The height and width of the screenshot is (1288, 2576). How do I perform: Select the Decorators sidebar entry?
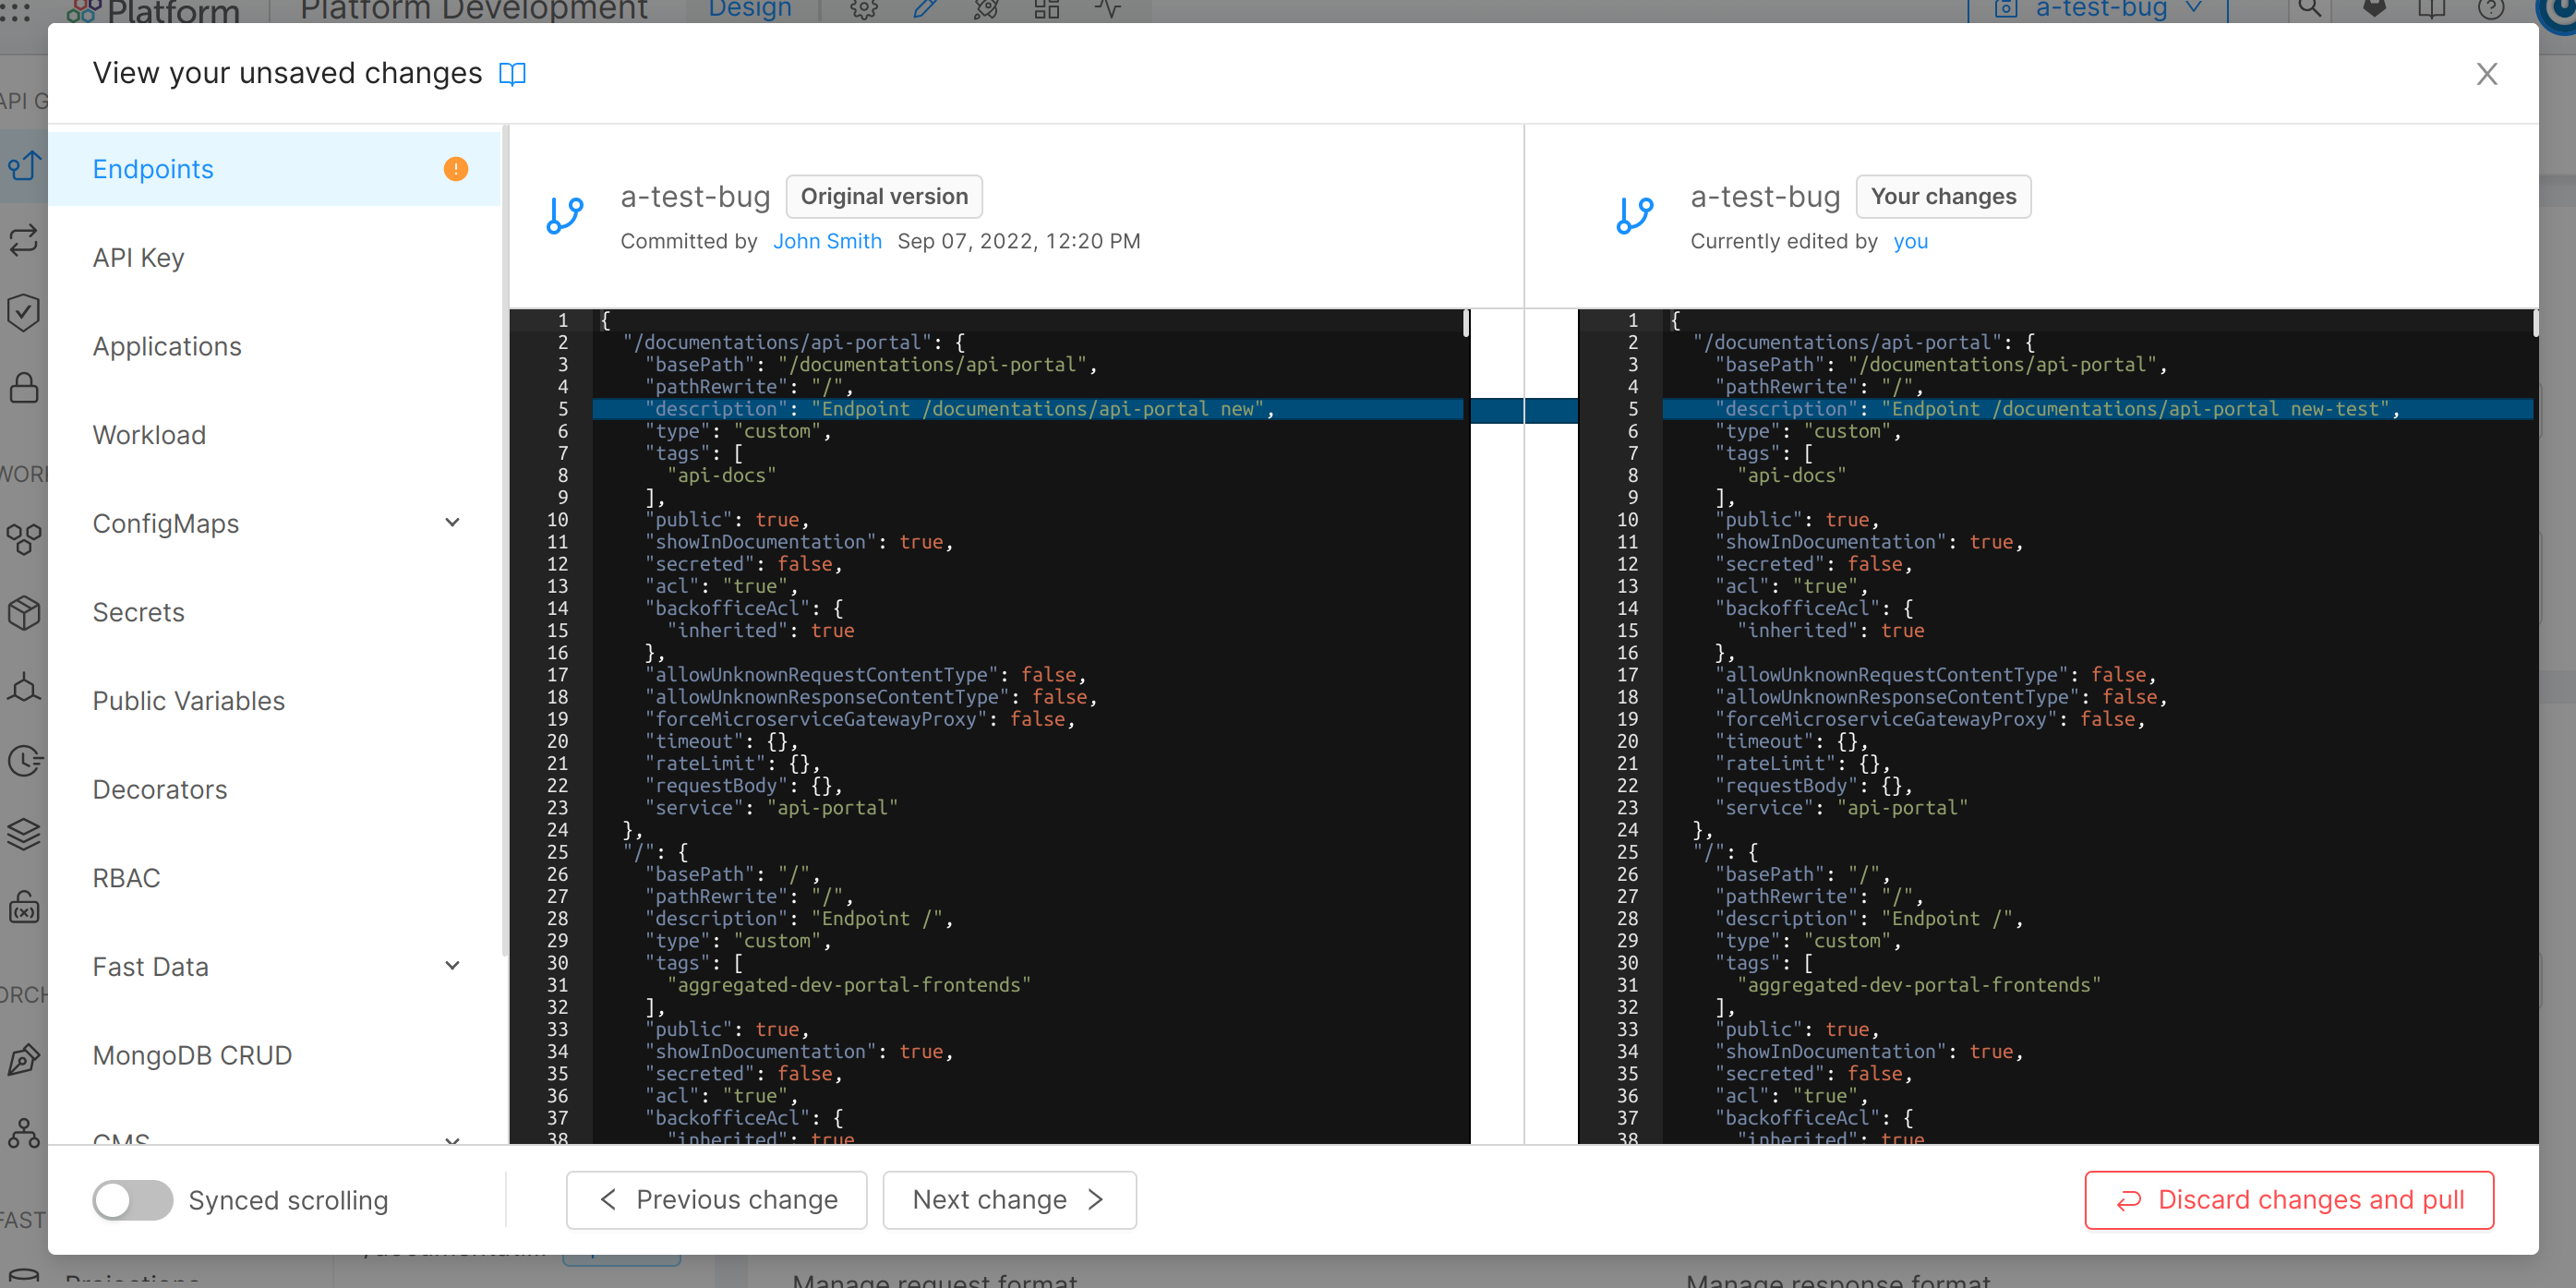(159, 789)
